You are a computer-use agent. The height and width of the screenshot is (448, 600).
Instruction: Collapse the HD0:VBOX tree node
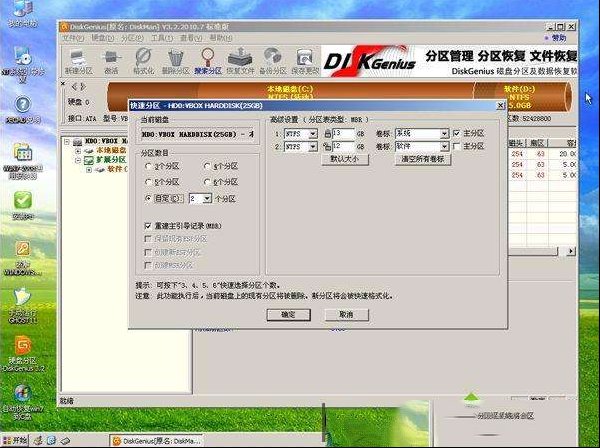point(67,142)
